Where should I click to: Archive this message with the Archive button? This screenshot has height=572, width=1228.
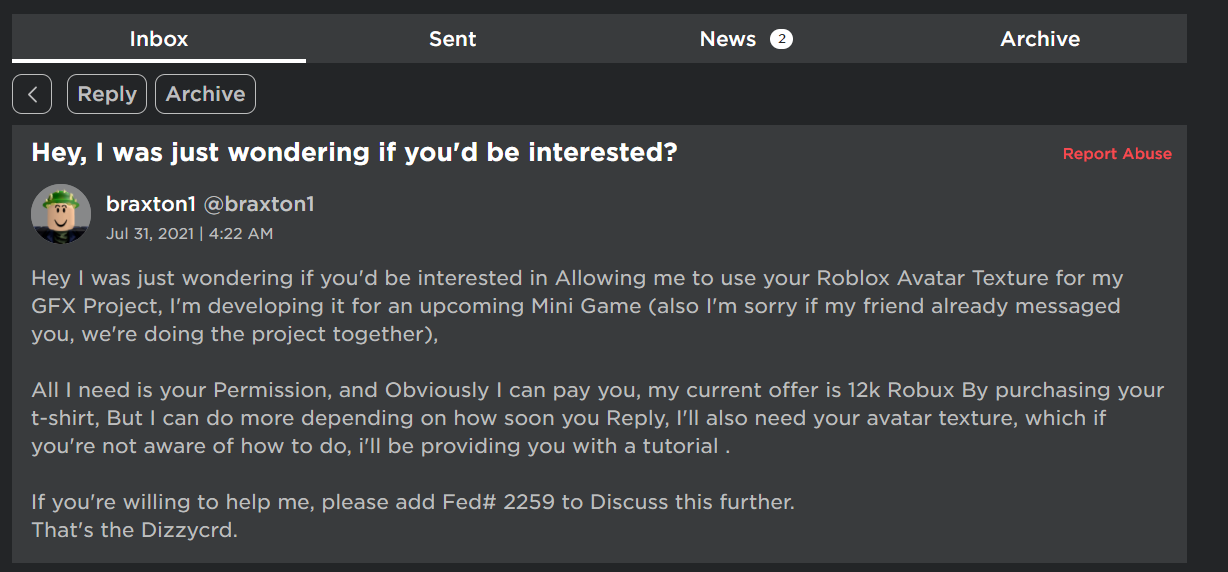205,94
